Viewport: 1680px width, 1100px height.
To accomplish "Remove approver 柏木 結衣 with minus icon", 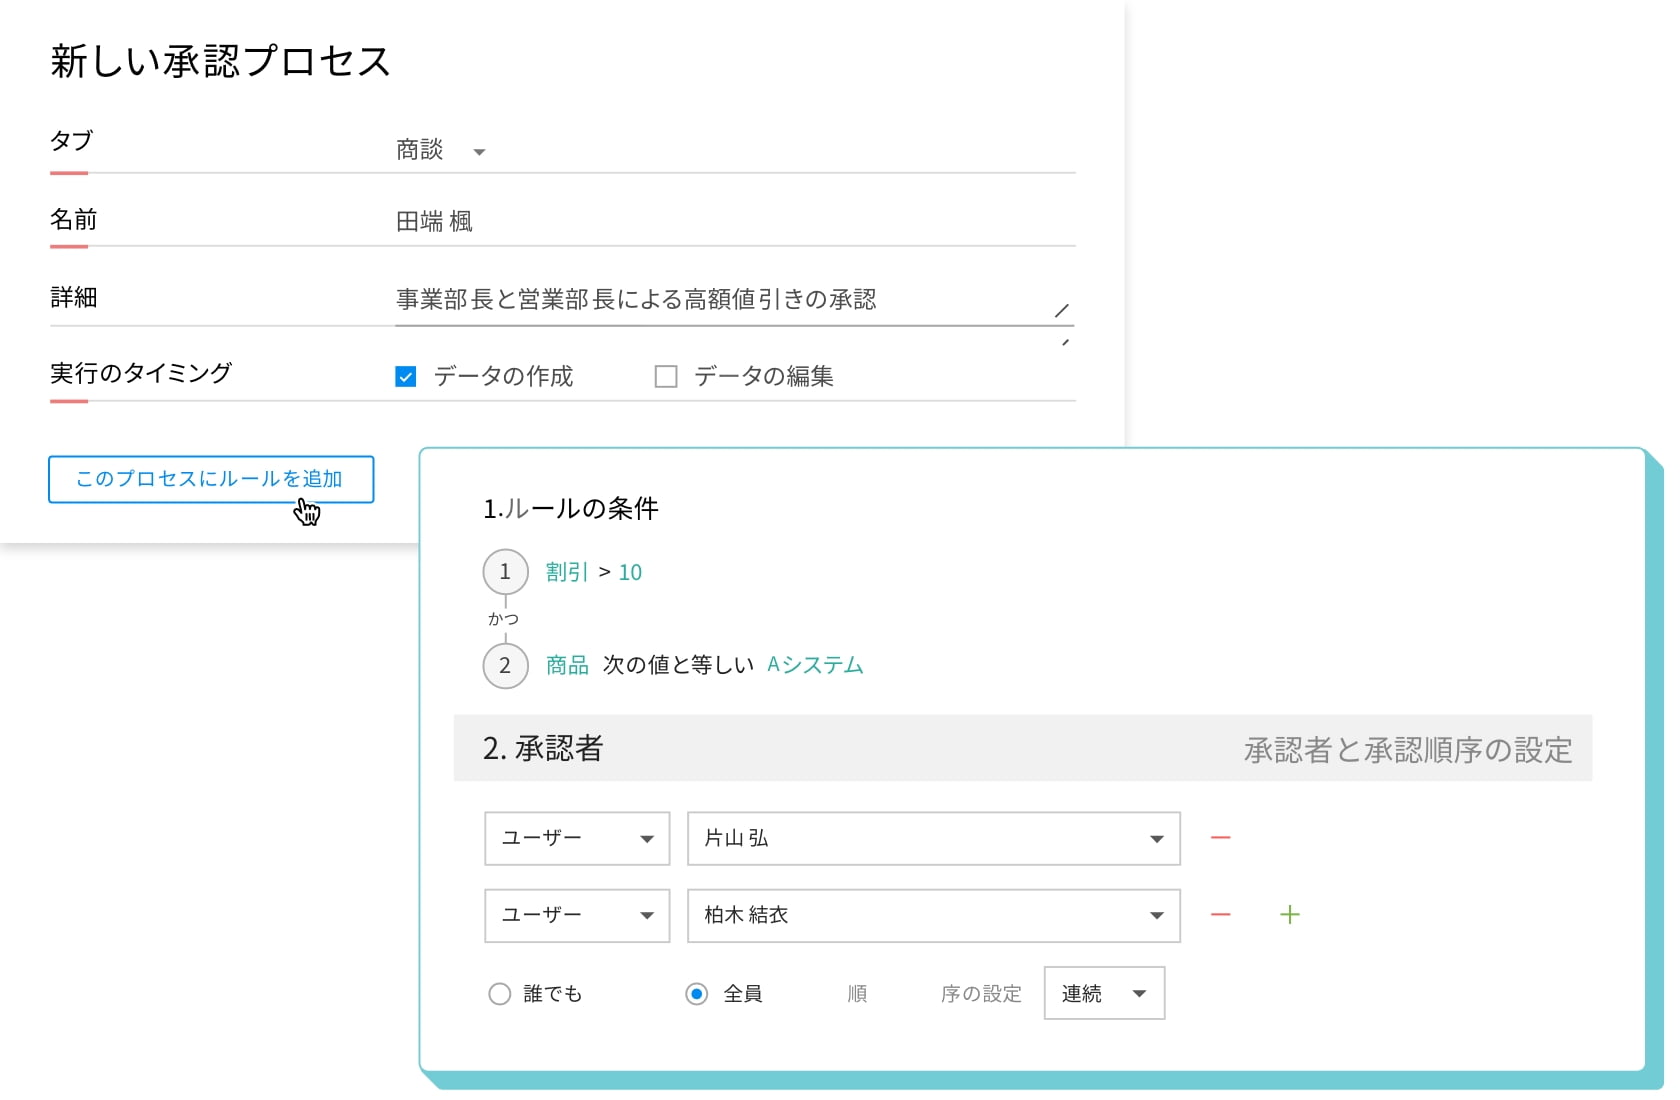I will click(x=1220, y=914).
